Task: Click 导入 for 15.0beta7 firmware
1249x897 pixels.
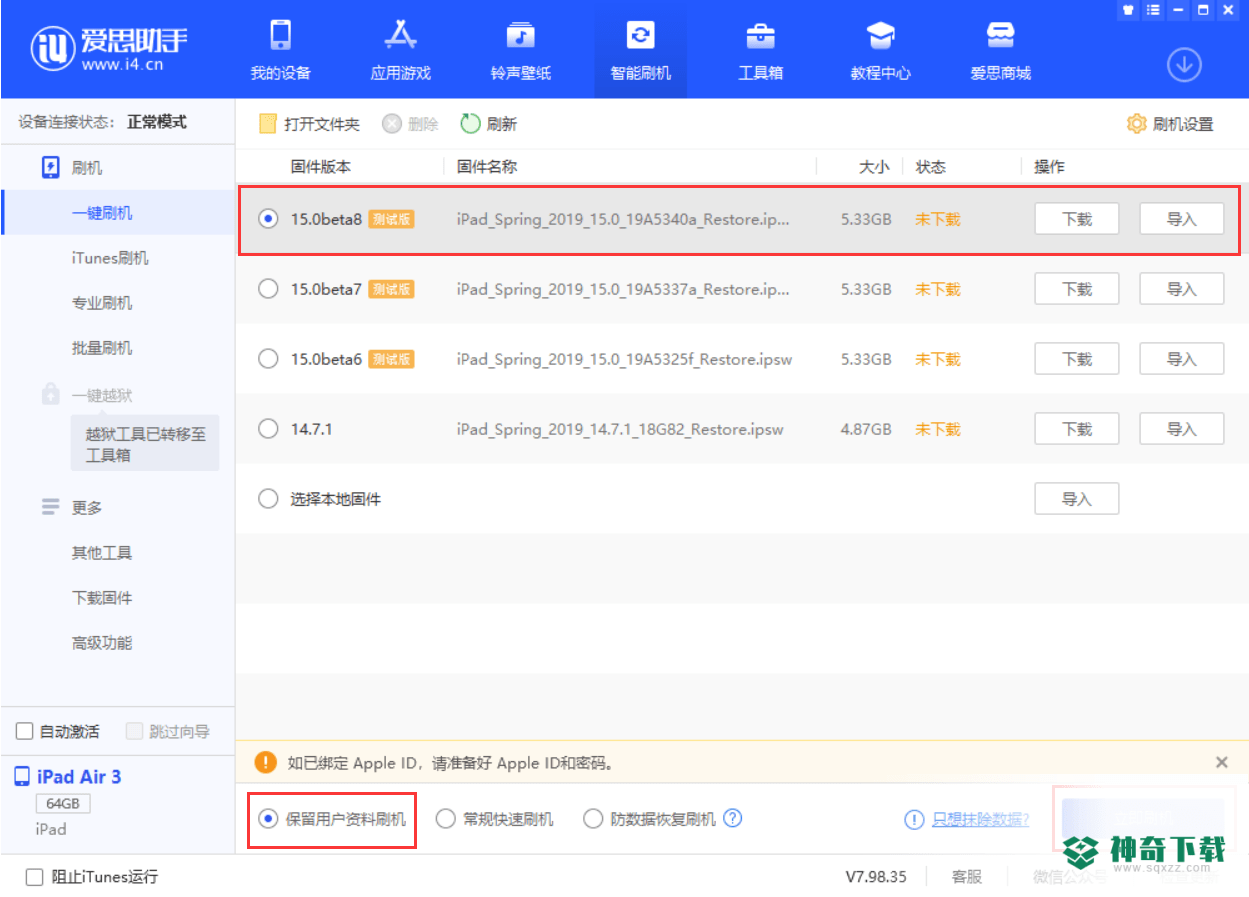Action: (1181, 289)
